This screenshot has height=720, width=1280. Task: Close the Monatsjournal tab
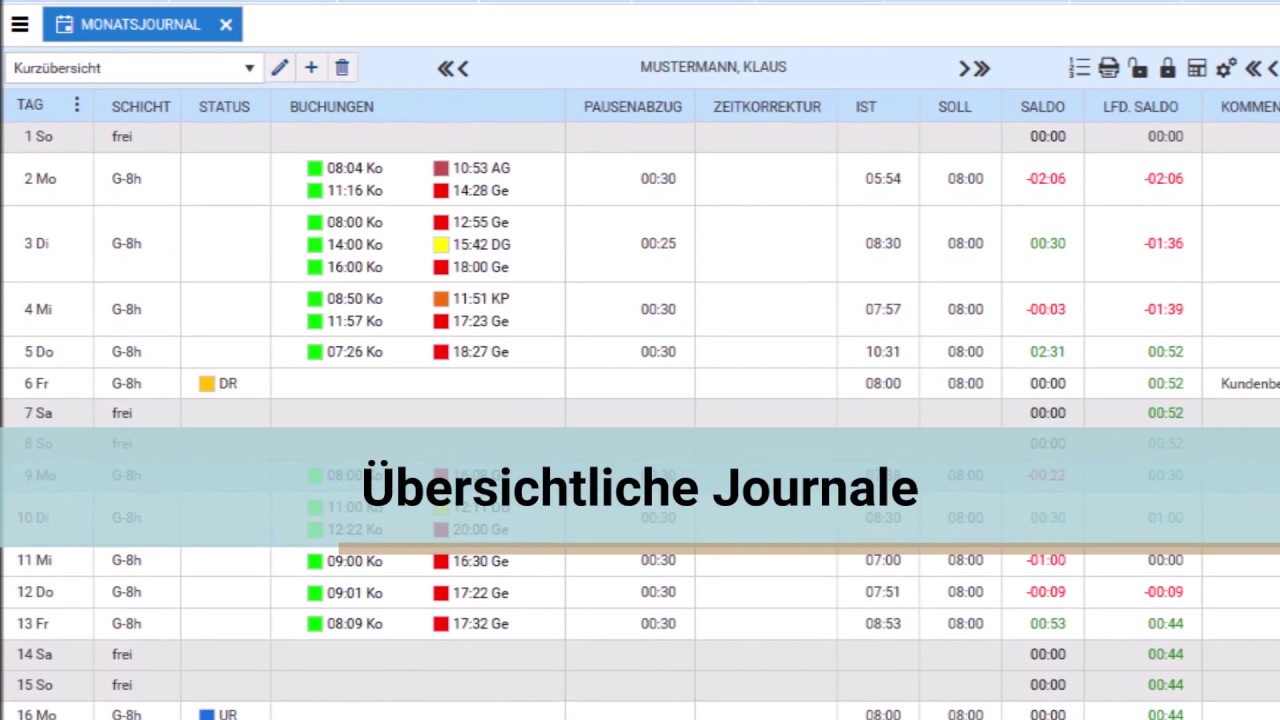pos(226,25)
